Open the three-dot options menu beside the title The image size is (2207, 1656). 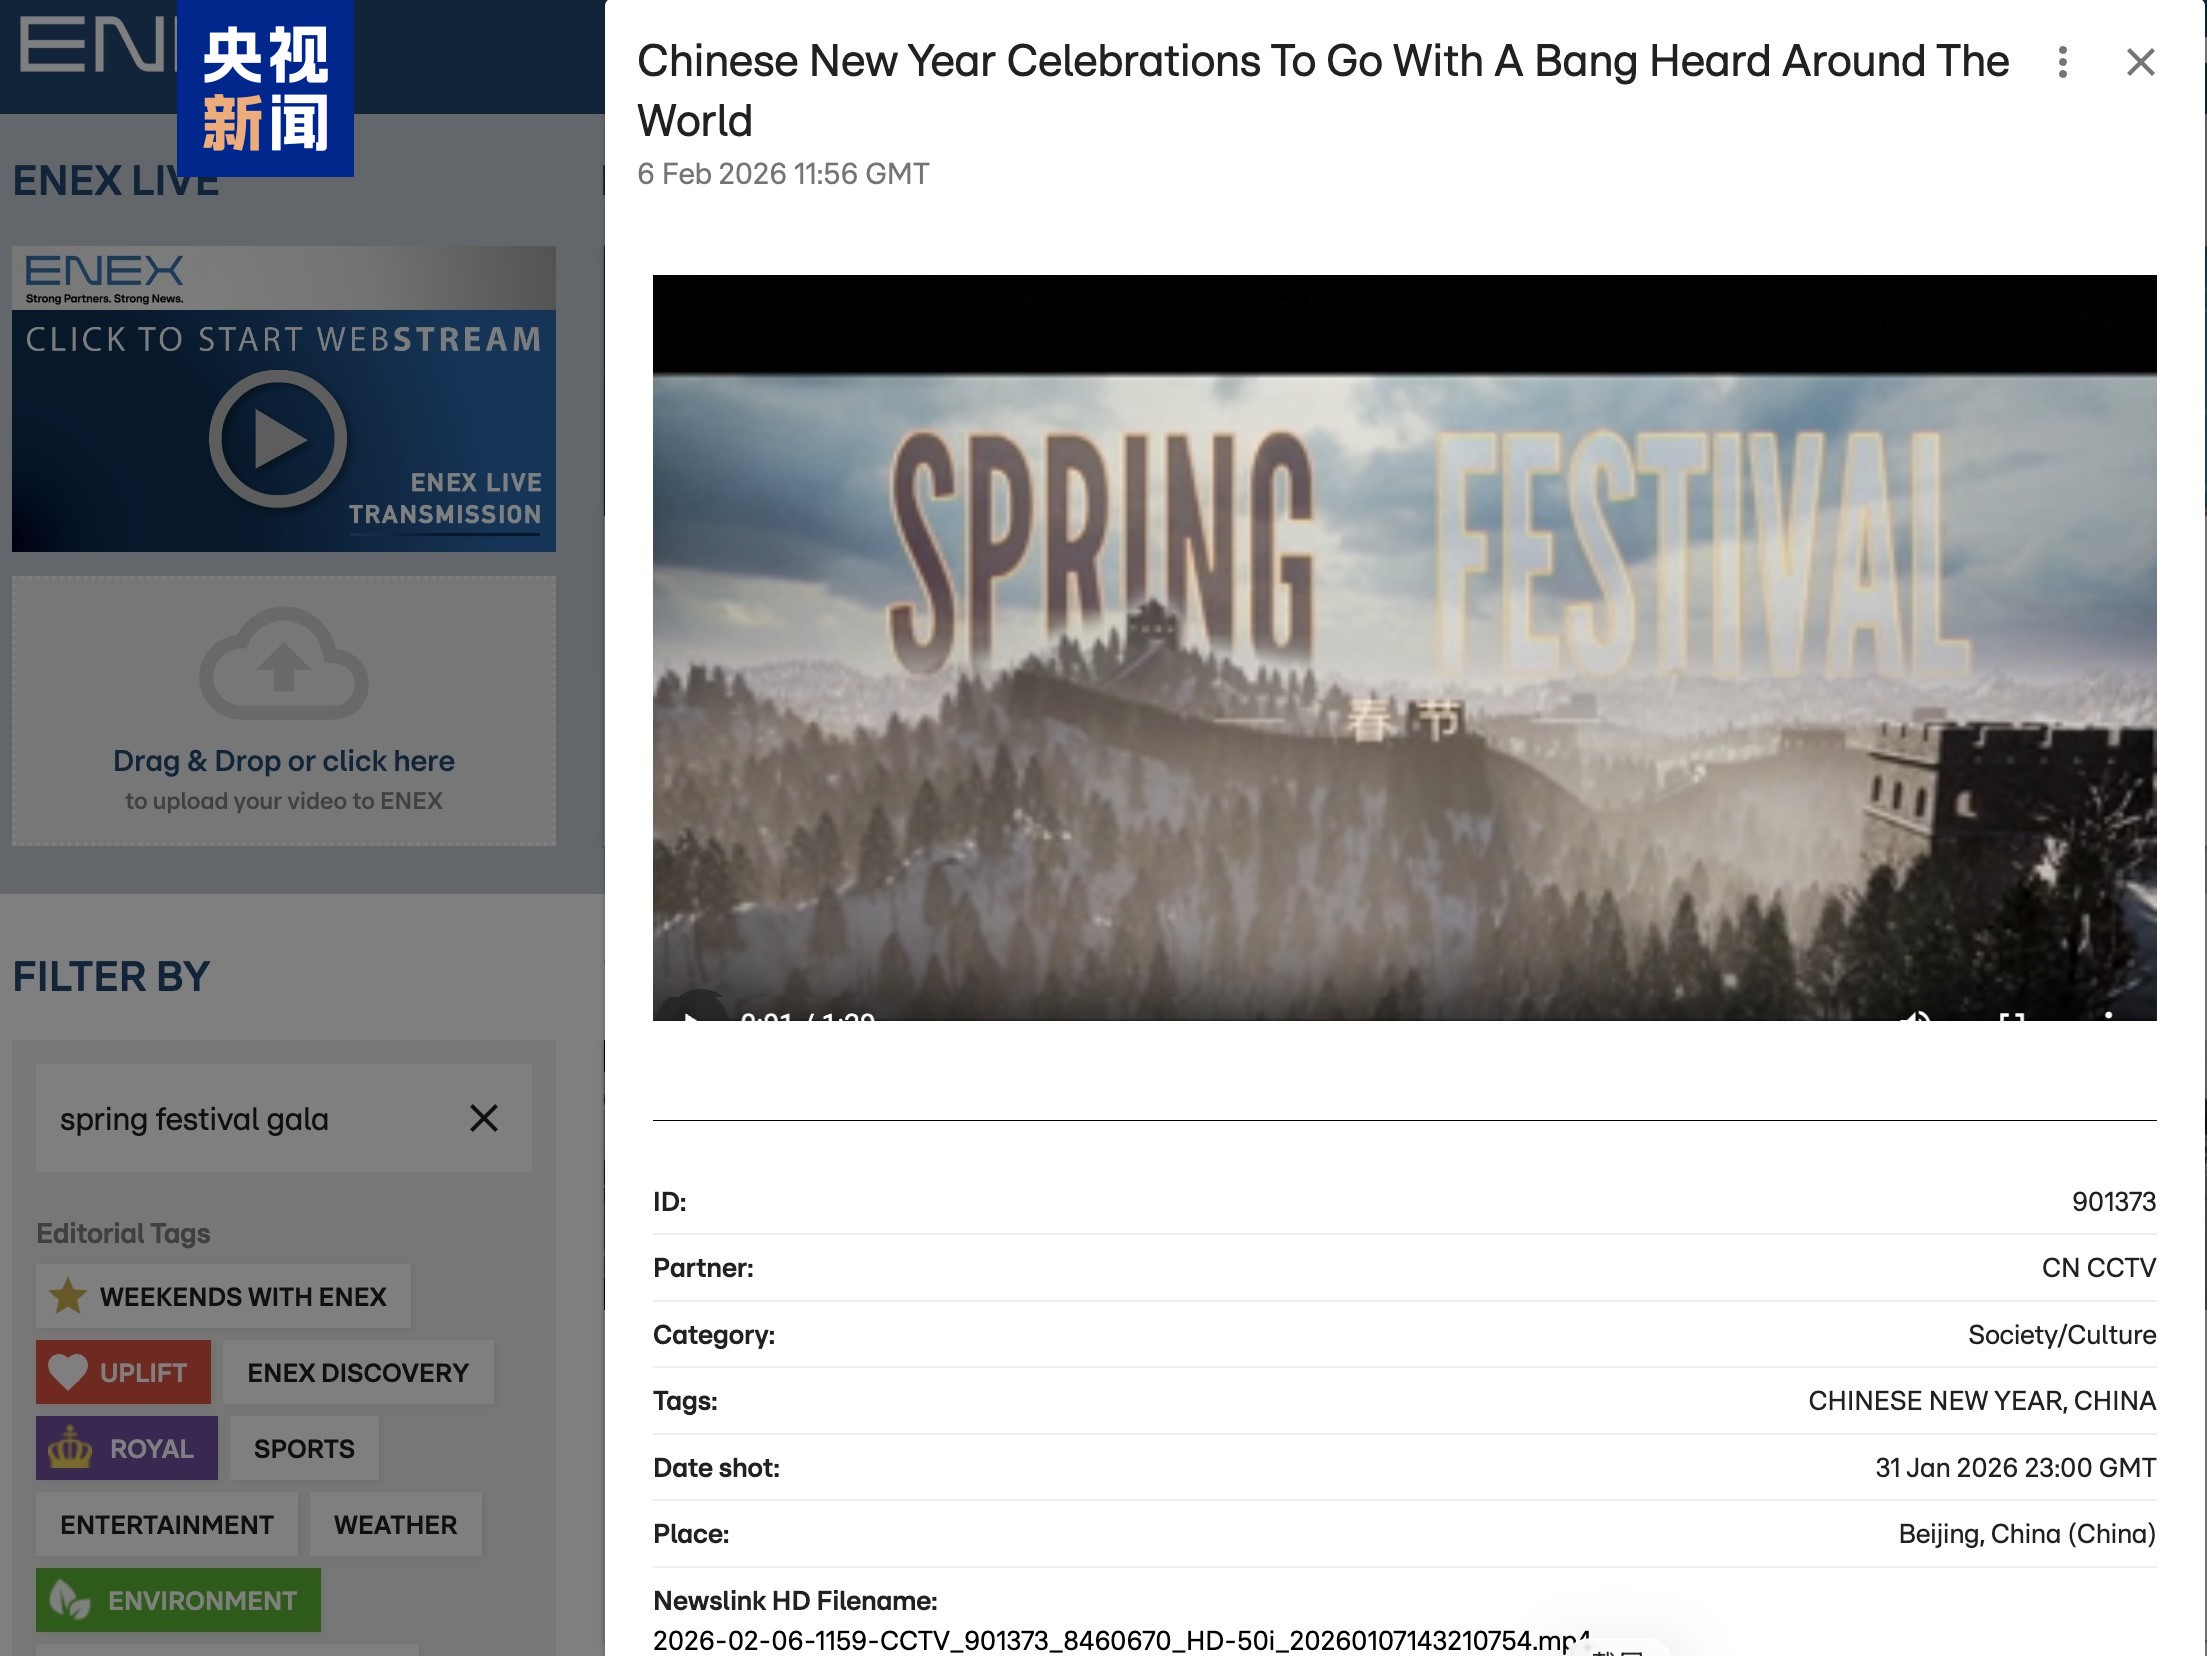click(x=2062, y=62)
